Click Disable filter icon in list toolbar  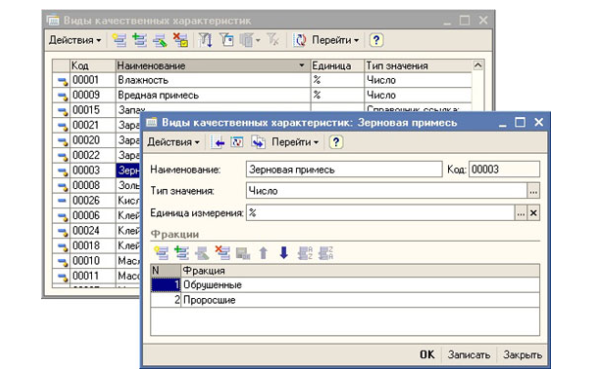click(x=272, y=40)
